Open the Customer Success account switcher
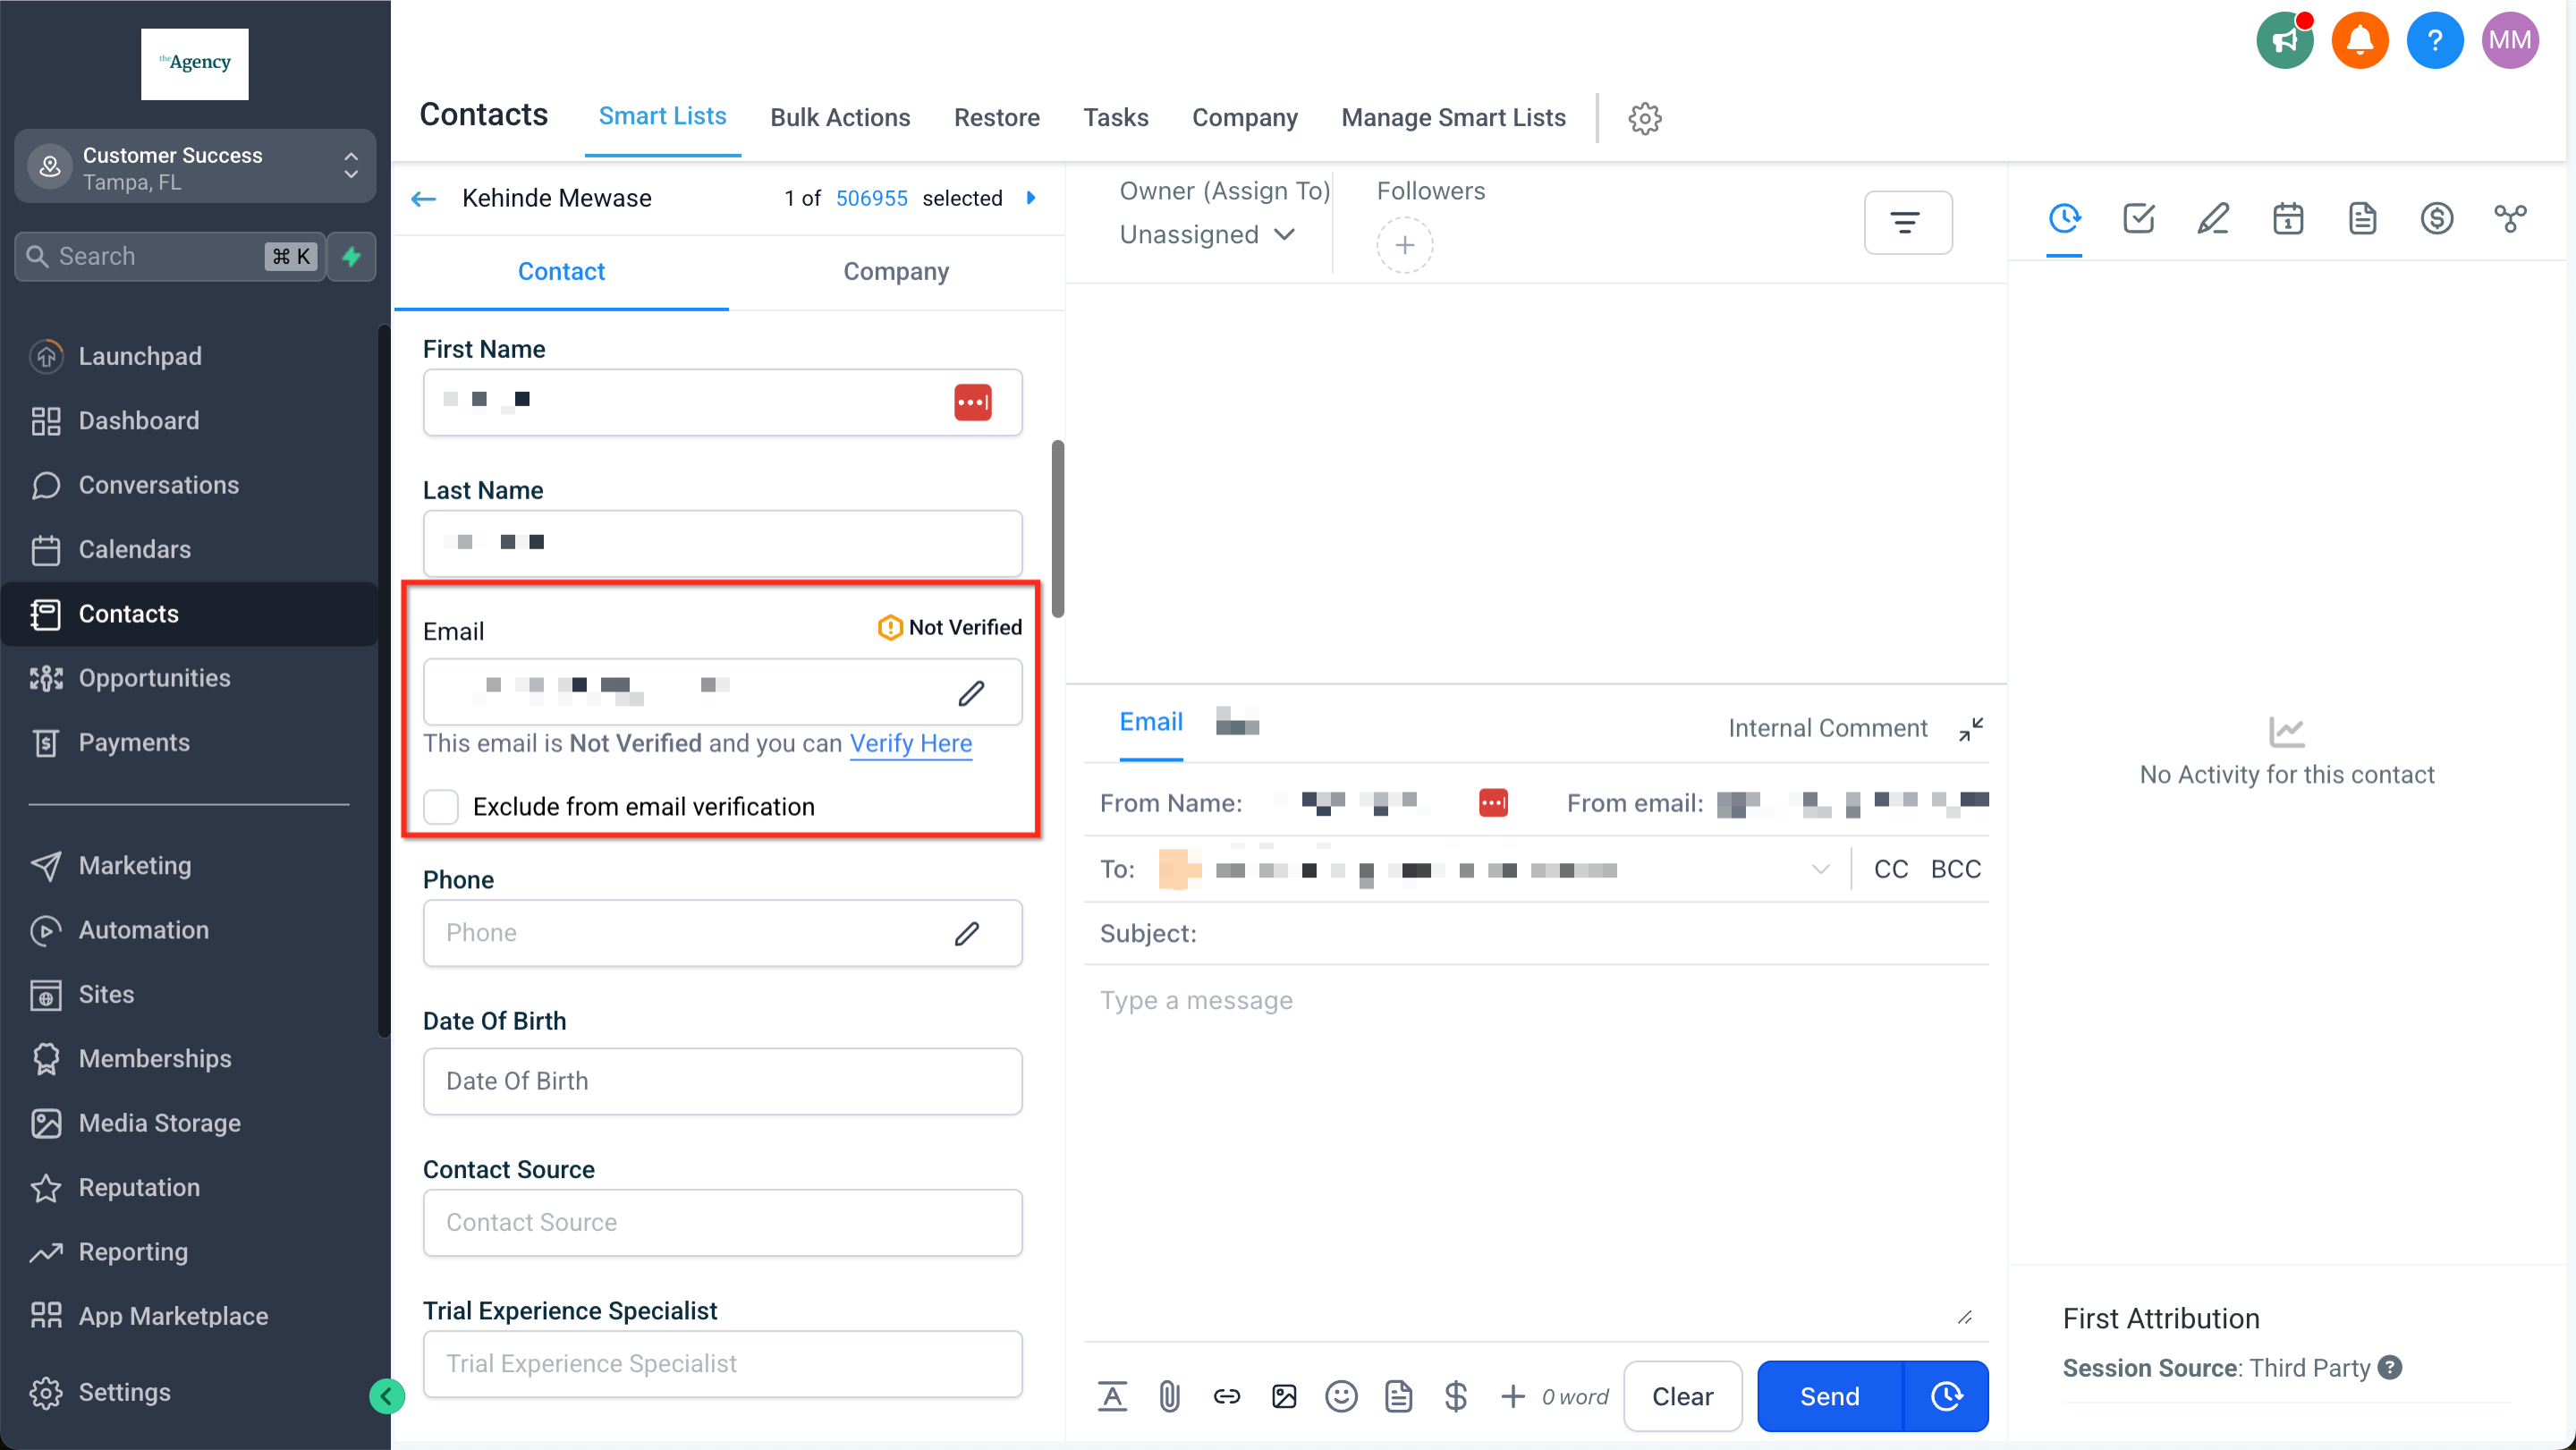The width and height of the screenshot is (2576, 1450). pos(195,167)
